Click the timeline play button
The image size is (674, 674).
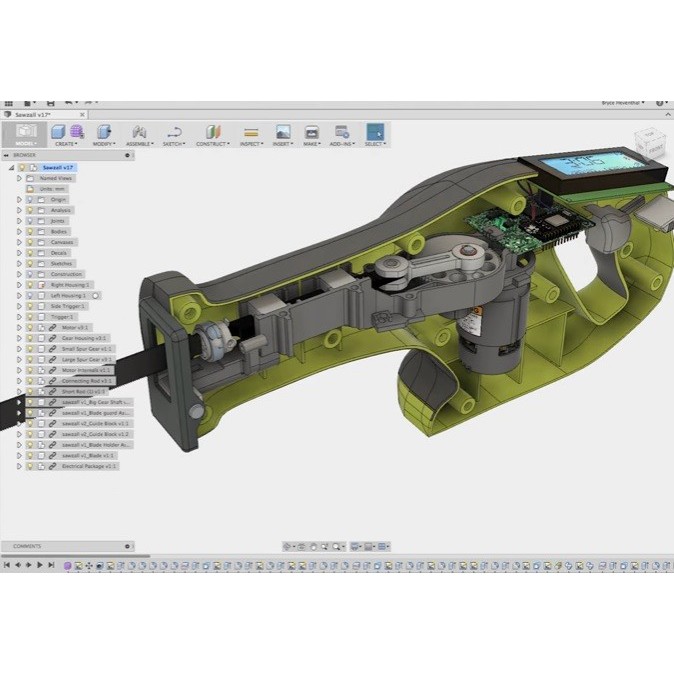(x=39, y=565)
